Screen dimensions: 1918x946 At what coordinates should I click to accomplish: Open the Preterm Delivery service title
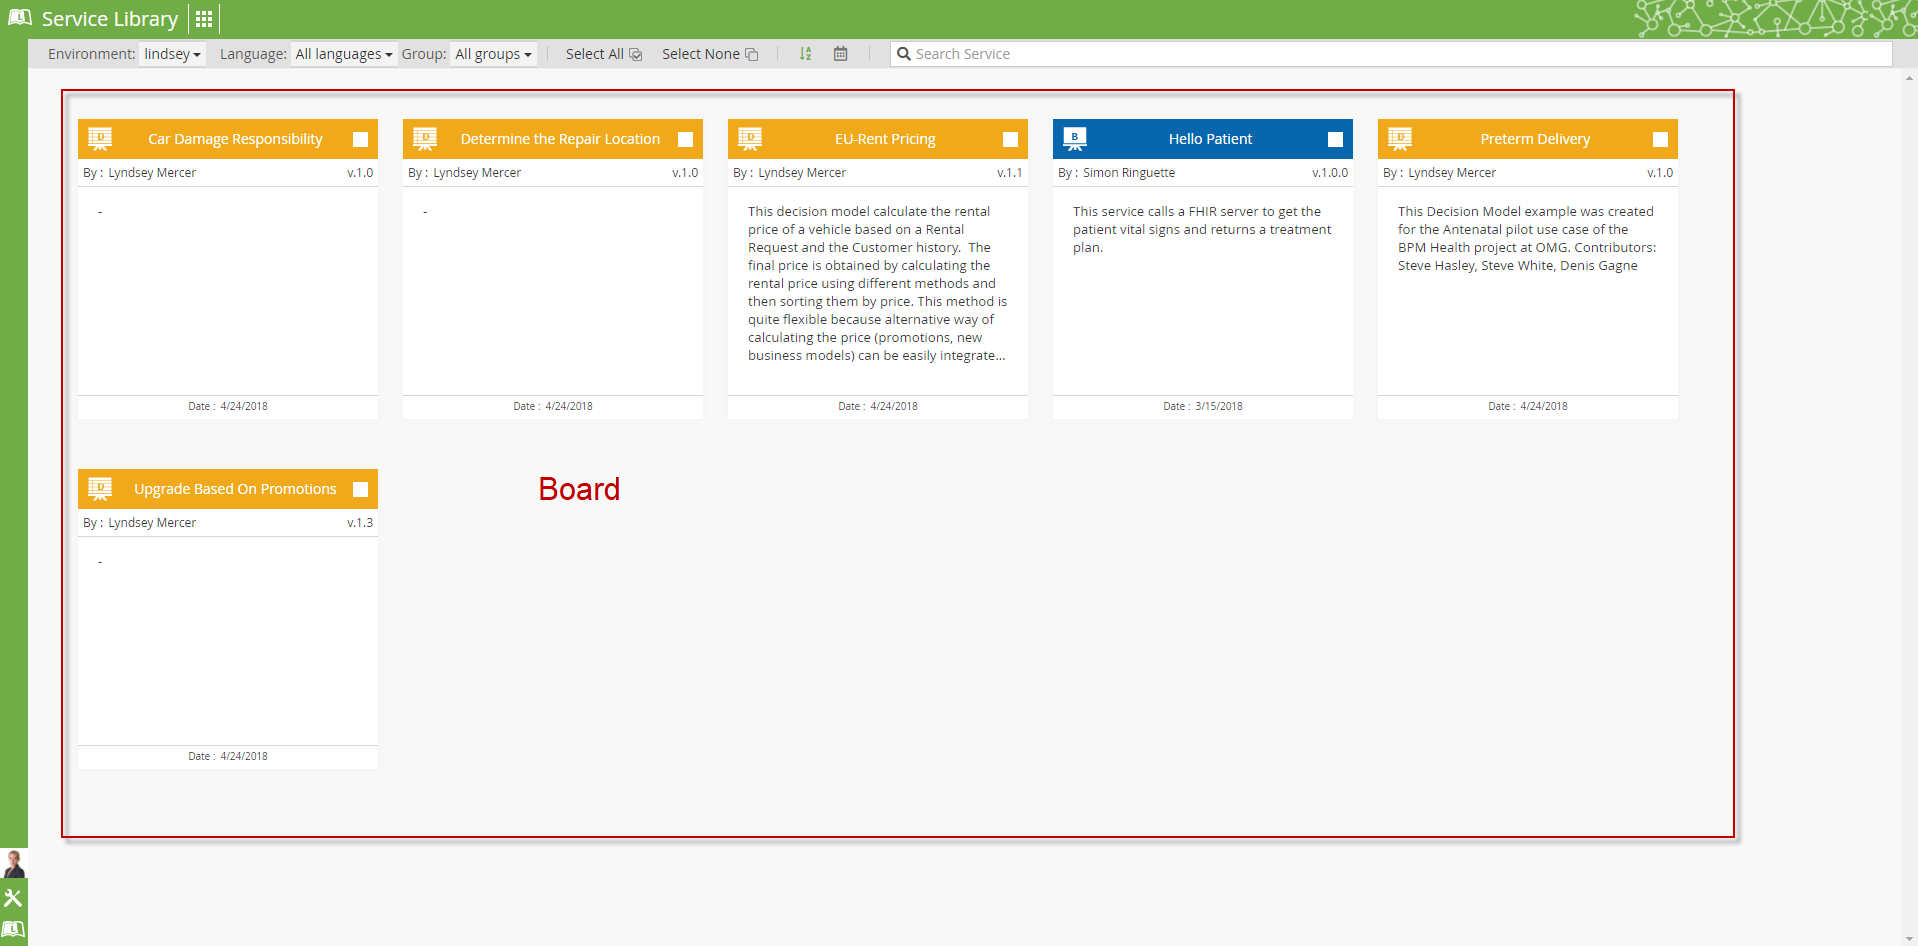1535,139
